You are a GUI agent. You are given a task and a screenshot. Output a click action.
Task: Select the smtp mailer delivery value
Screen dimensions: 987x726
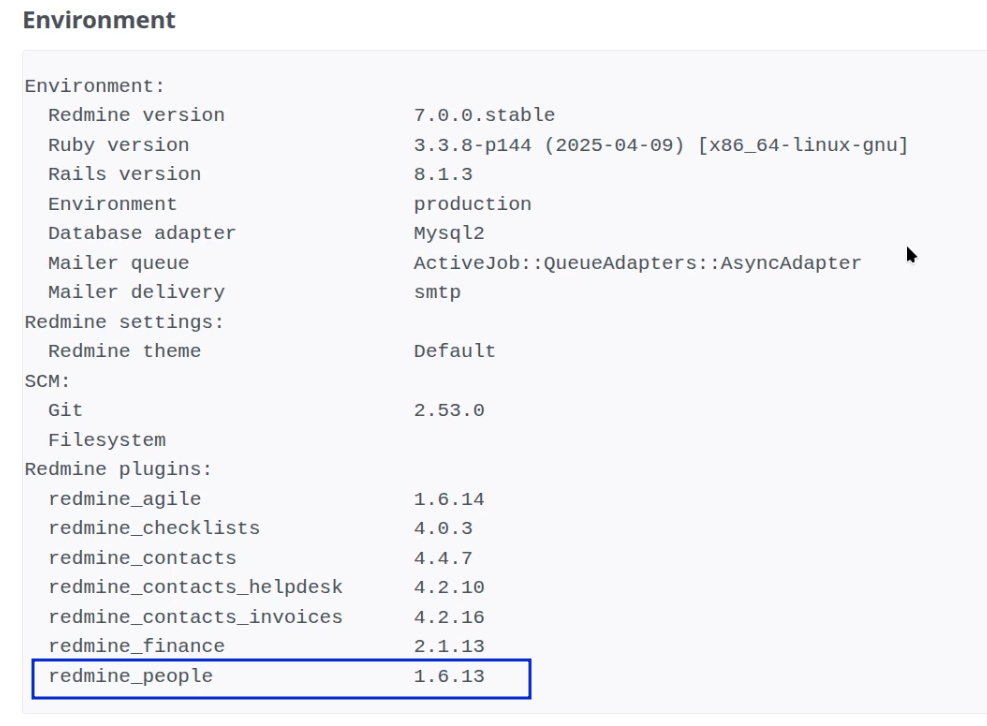pos(437,293)
